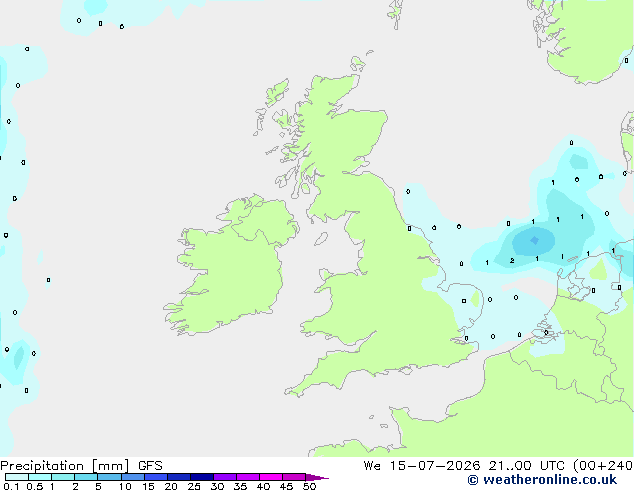Click the darkest blue precipitation core in North Sea
The image size is (634, 490).
pos(535,241)
